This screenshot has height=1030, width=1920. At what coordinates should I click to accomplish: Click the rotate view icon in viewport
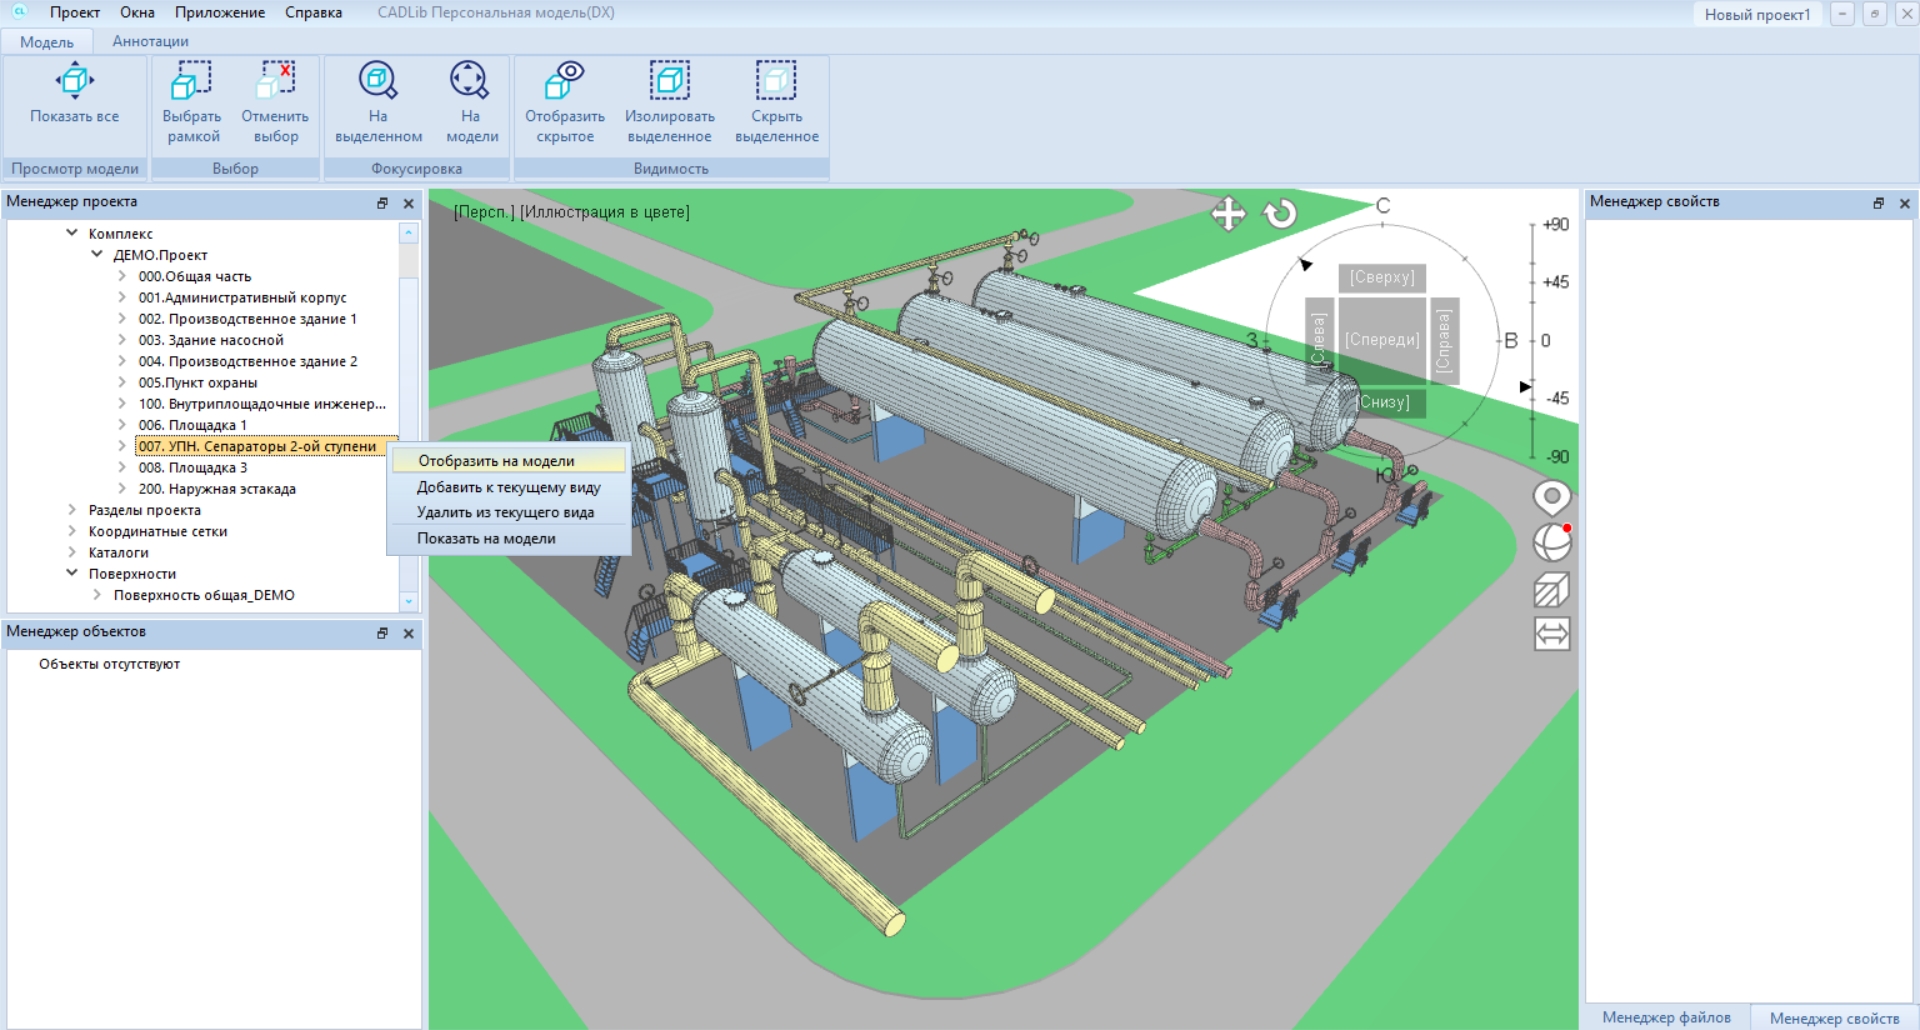(1280, 213)
